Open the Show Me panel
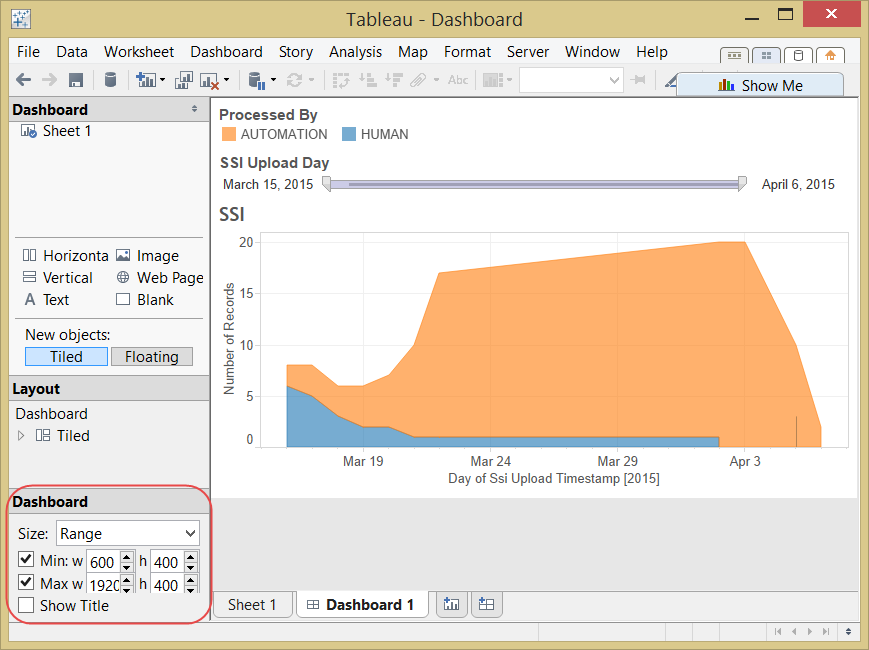 coord(760,85)
